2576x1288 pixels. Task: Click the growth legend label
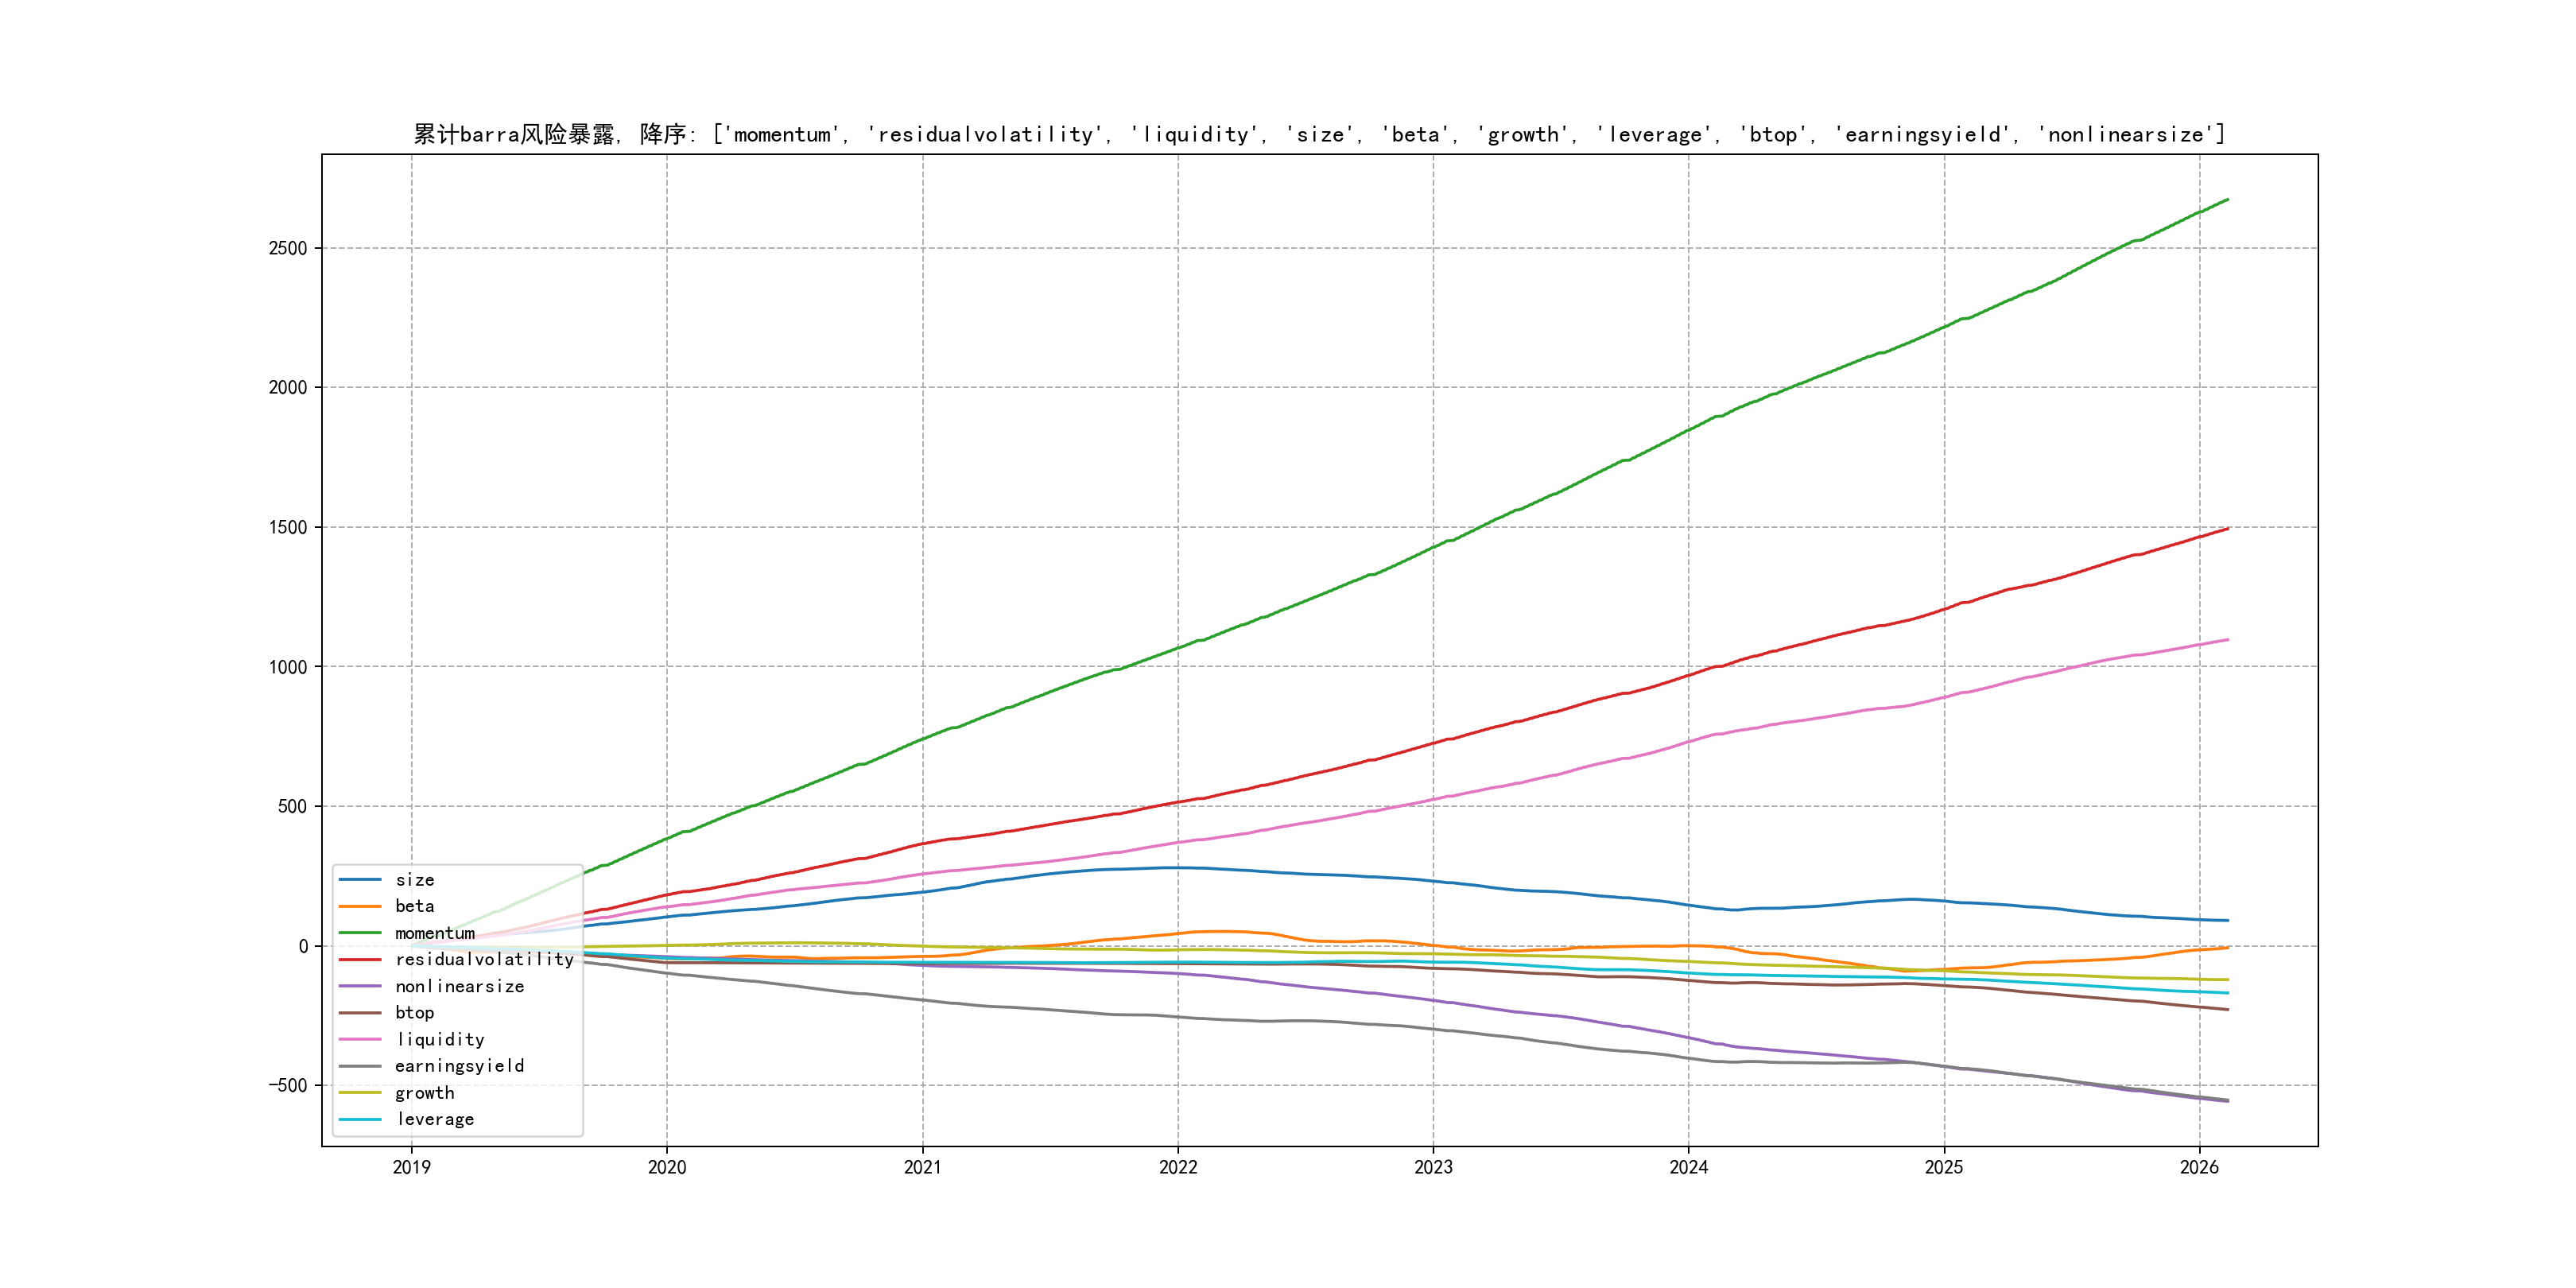424,1093
